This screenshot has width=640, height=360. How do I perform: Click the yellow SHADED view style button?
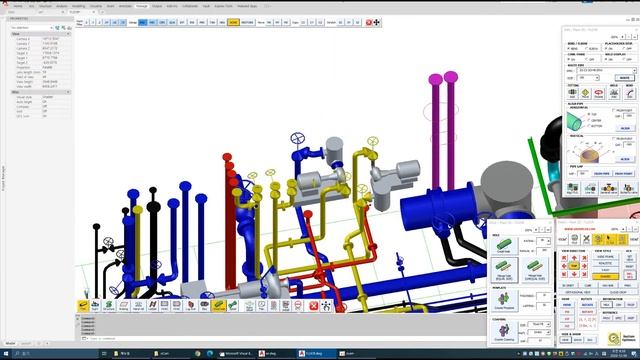pyautogui.click(x=605, y=276)
